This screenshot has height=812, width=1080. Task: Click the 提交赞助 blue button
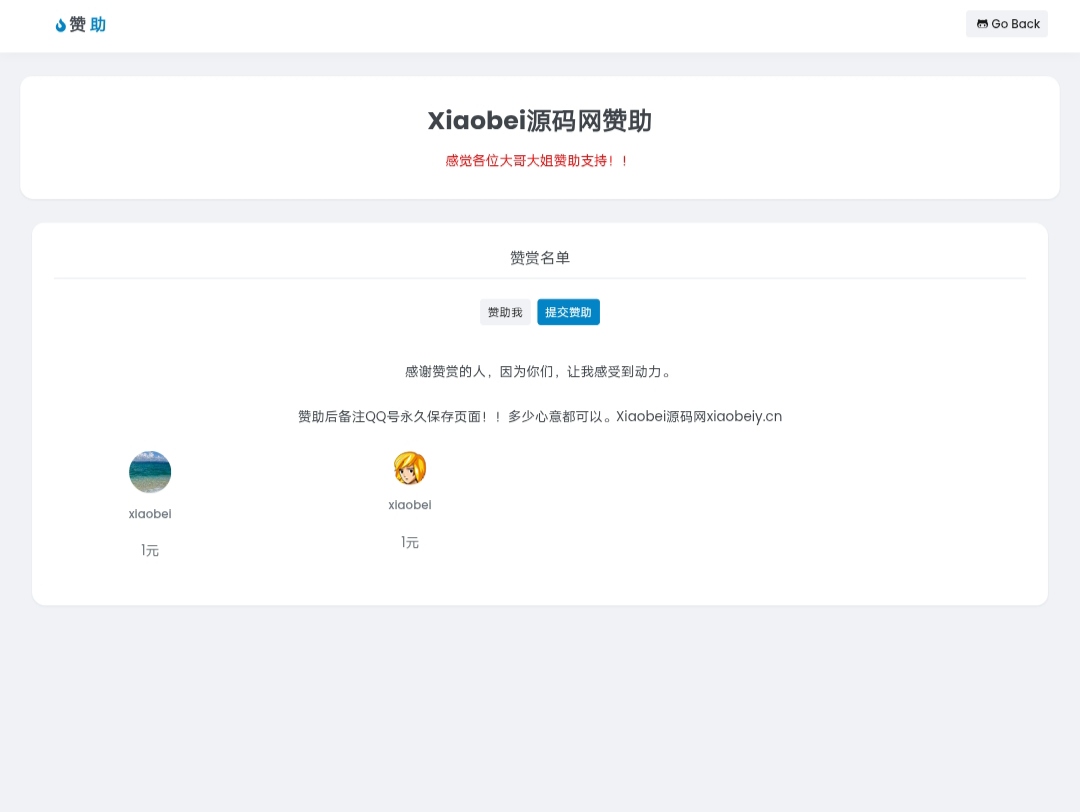(568, 312)
